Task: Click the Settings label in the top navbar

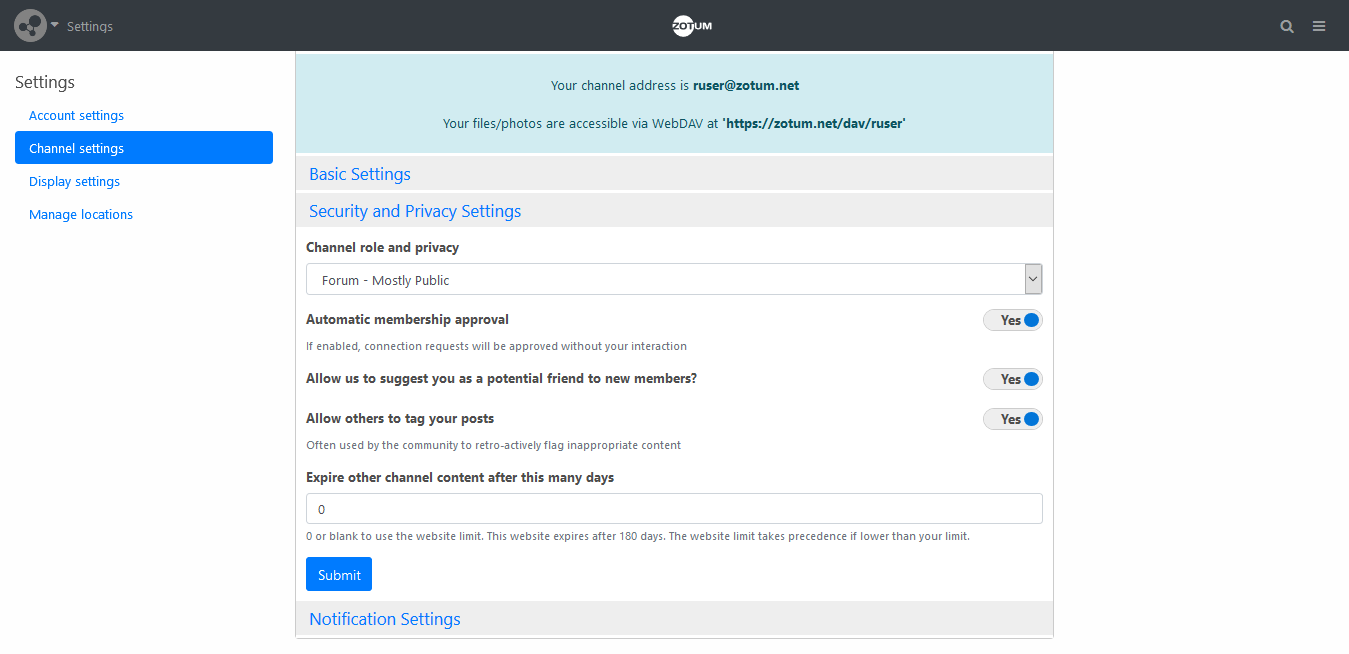Action: [x=90, y=27]
